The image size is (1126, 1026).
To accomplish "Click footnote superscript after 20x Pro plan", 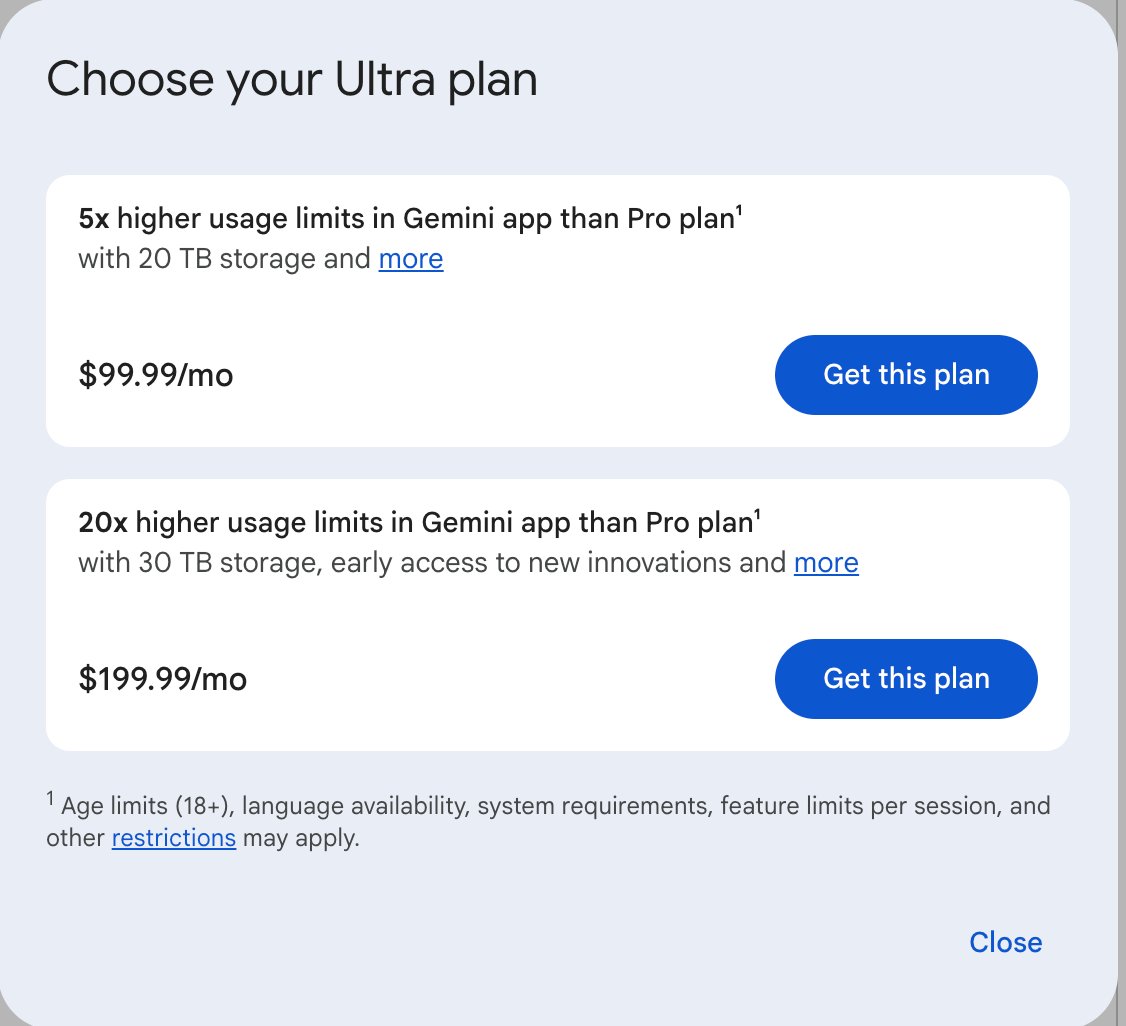I will pos(758,514).
